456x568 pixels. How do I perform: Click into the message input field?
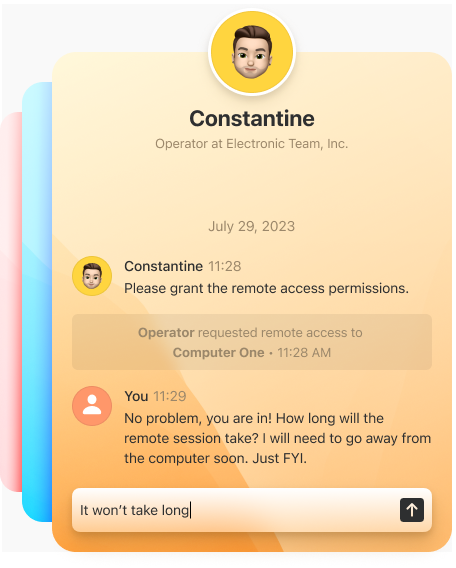click(235, 510)
